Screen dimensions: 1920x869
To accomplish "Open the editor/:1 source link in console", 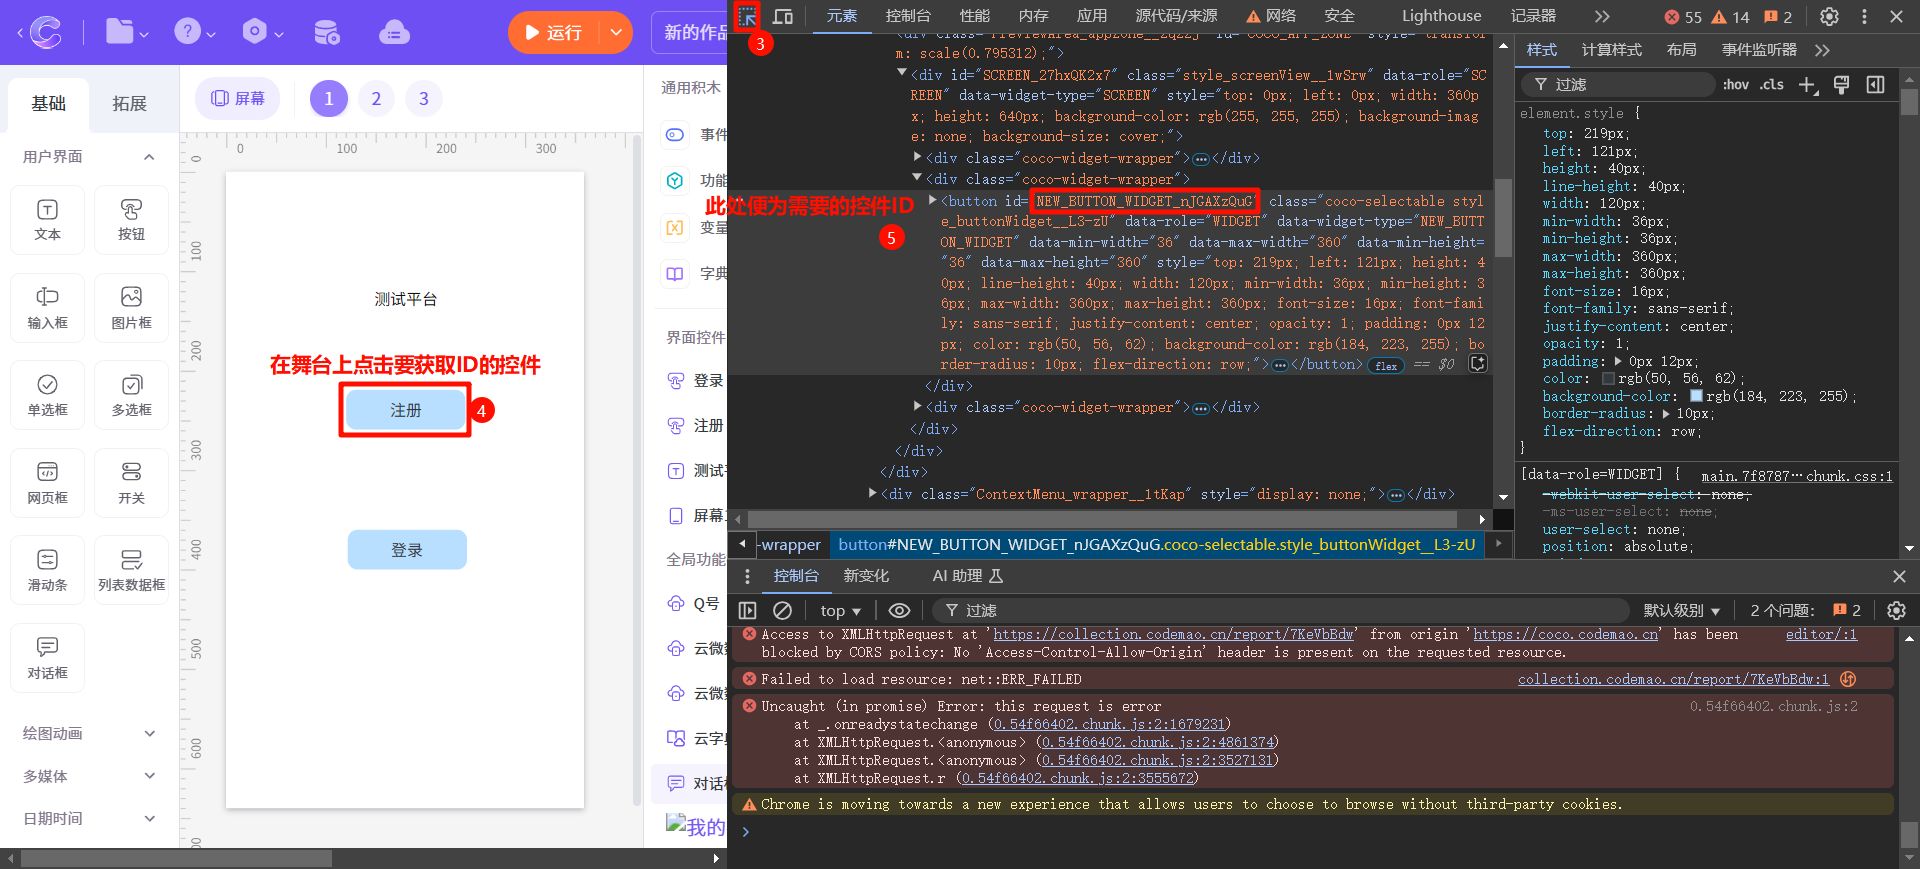I will click(x=1821, y=634).
